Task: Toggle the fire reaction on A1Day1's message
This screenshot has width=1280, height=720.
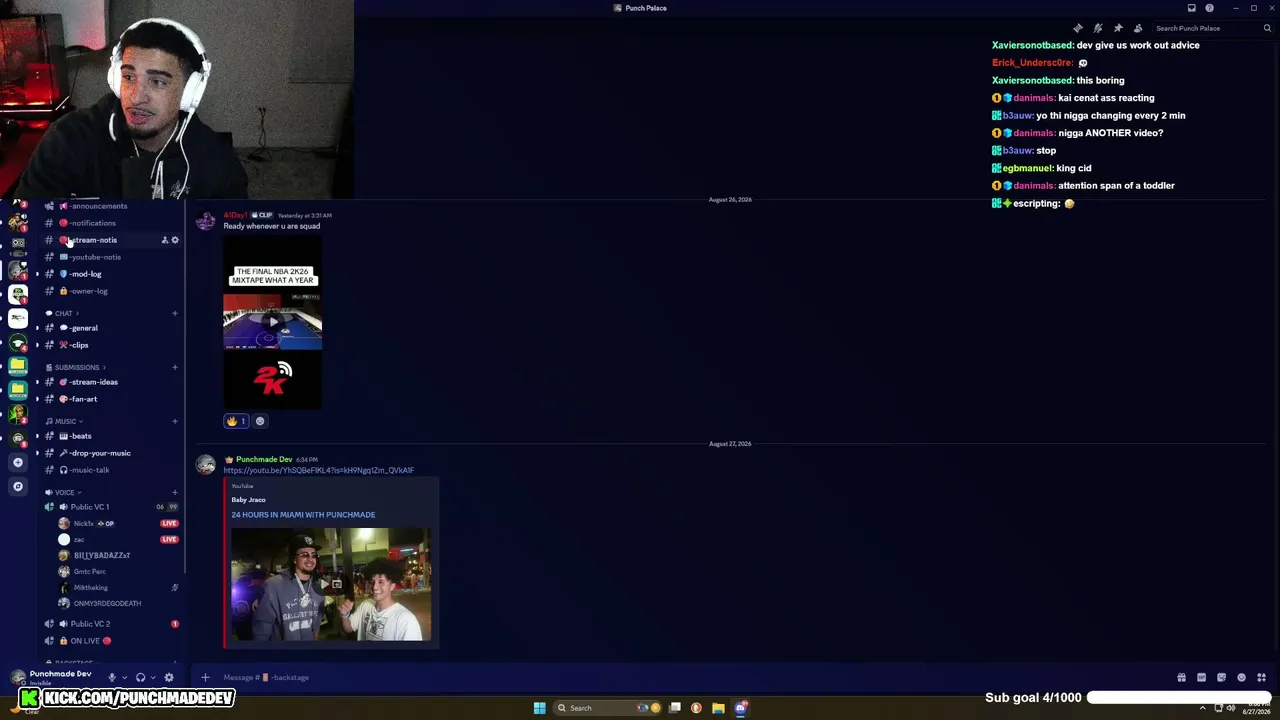Action: point(236,421)
